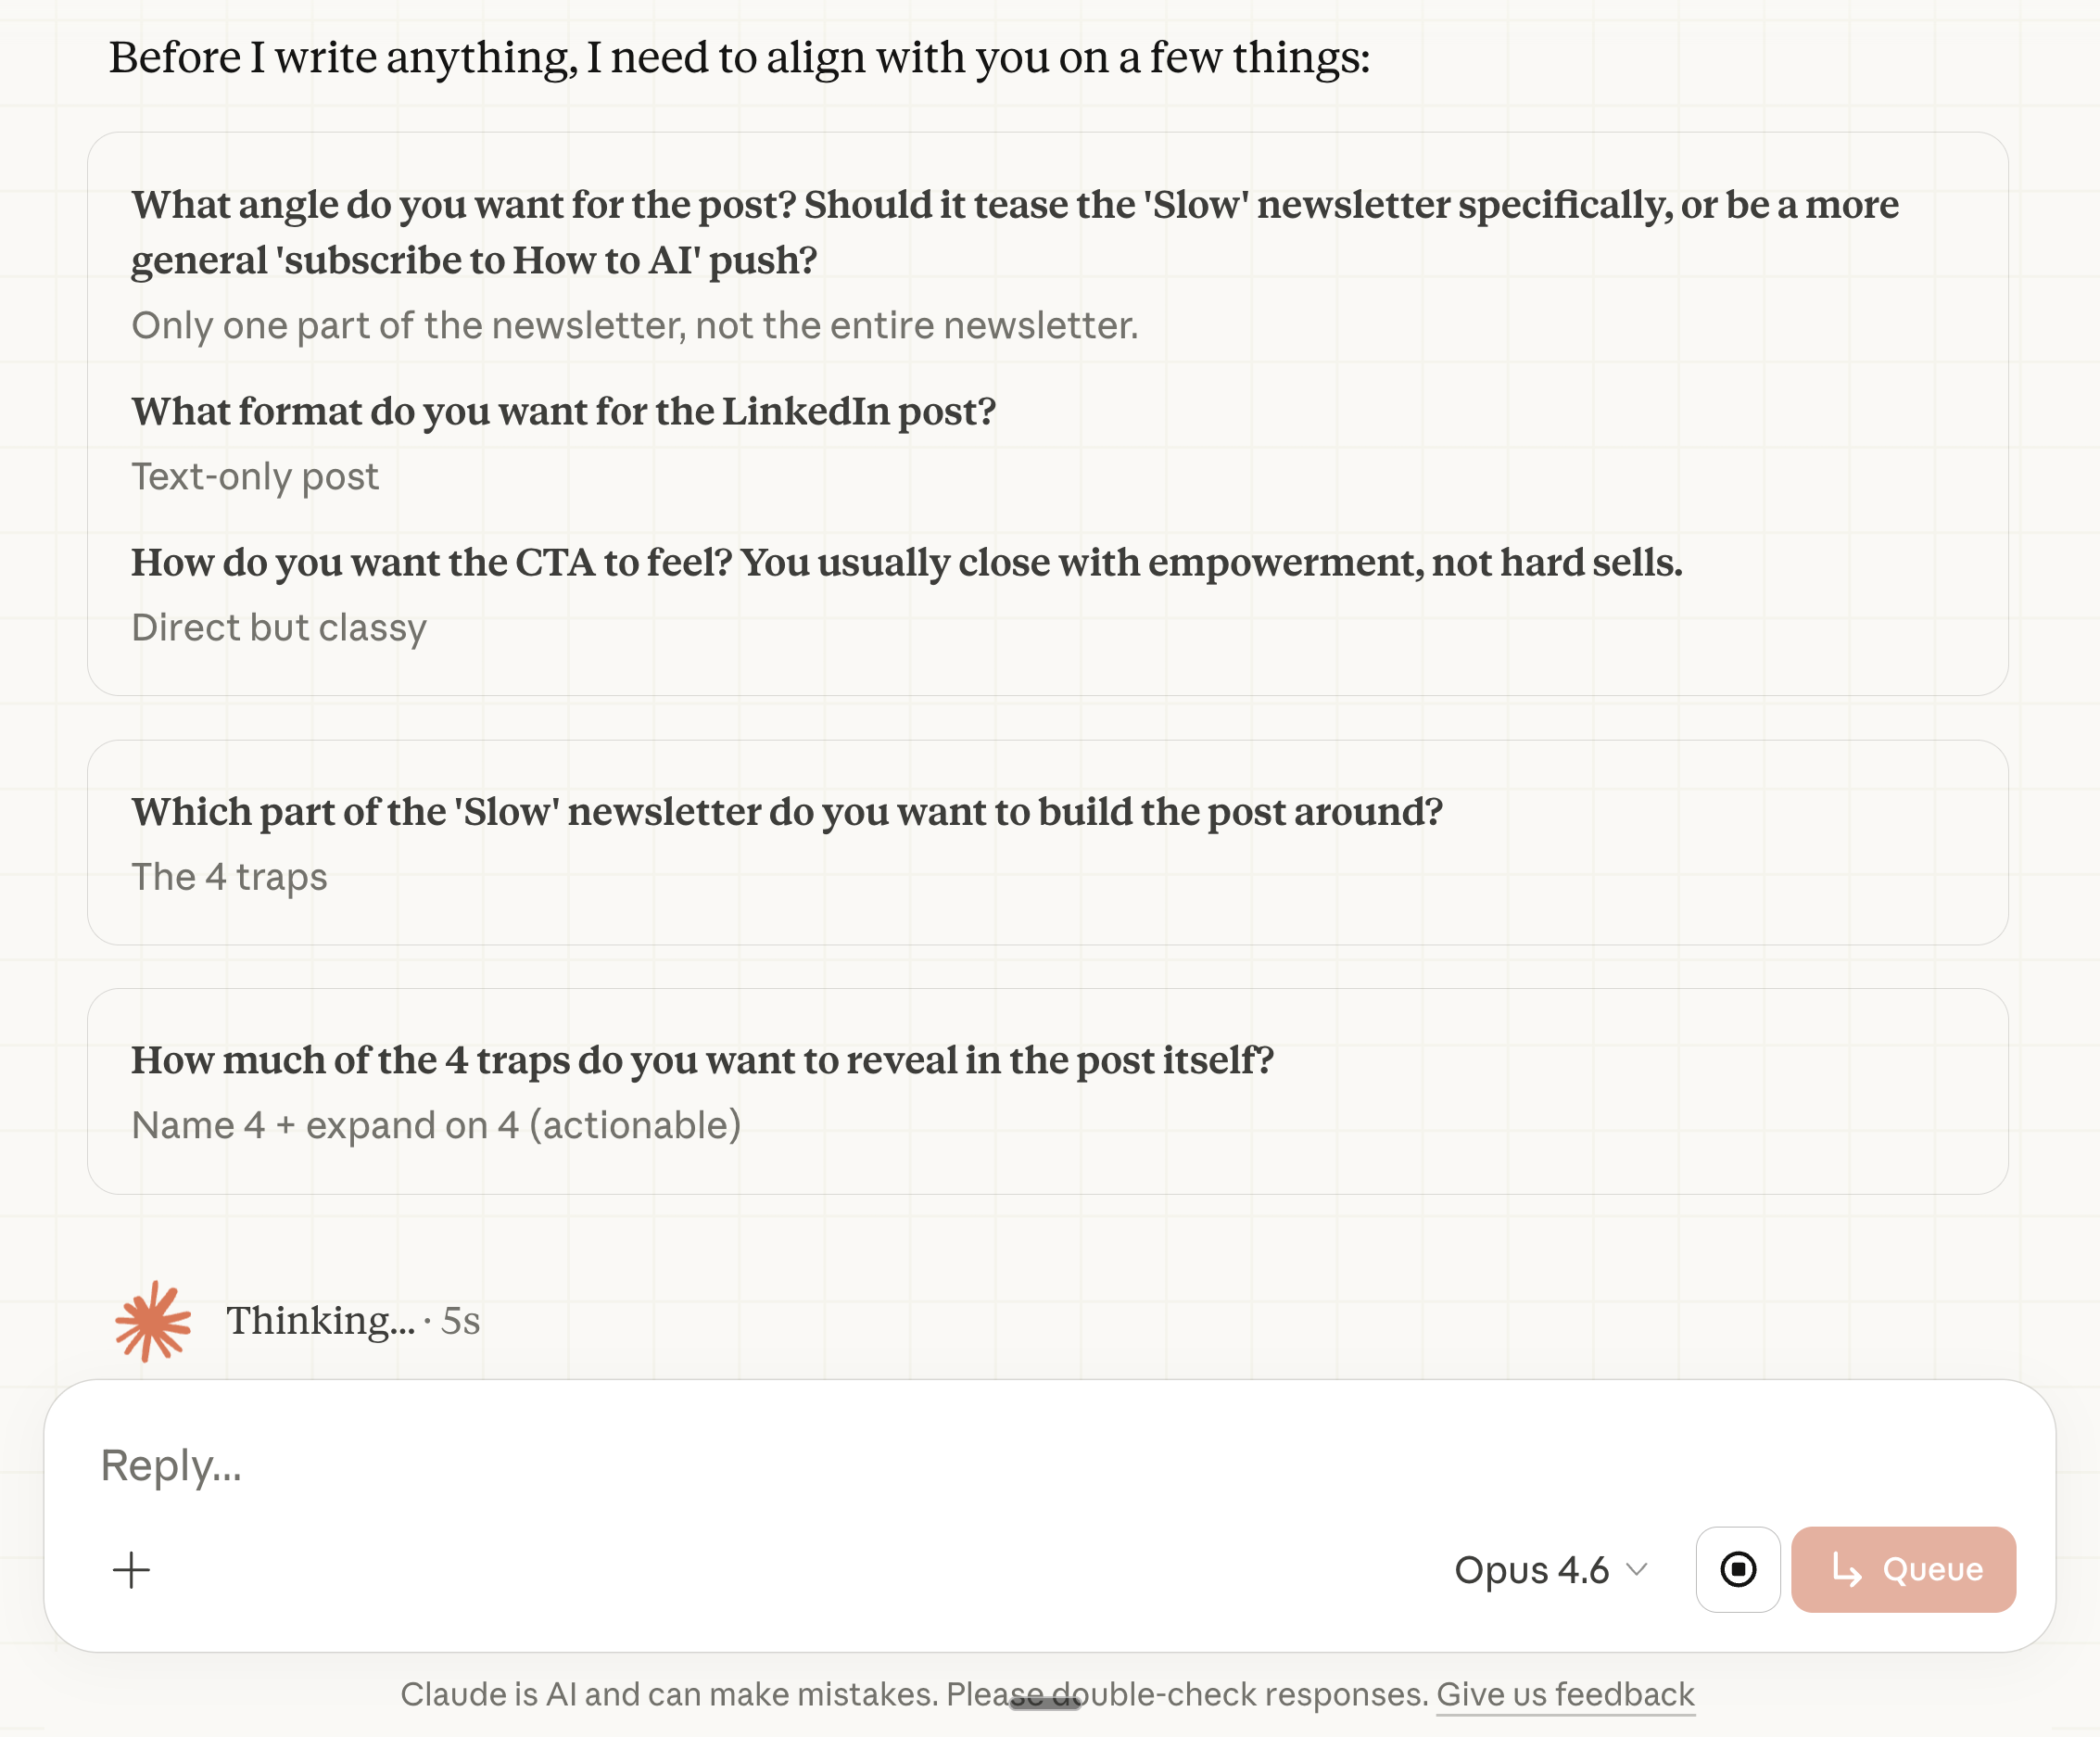
Task: Select the 'Direct but classy' answer
Action: 279,628
